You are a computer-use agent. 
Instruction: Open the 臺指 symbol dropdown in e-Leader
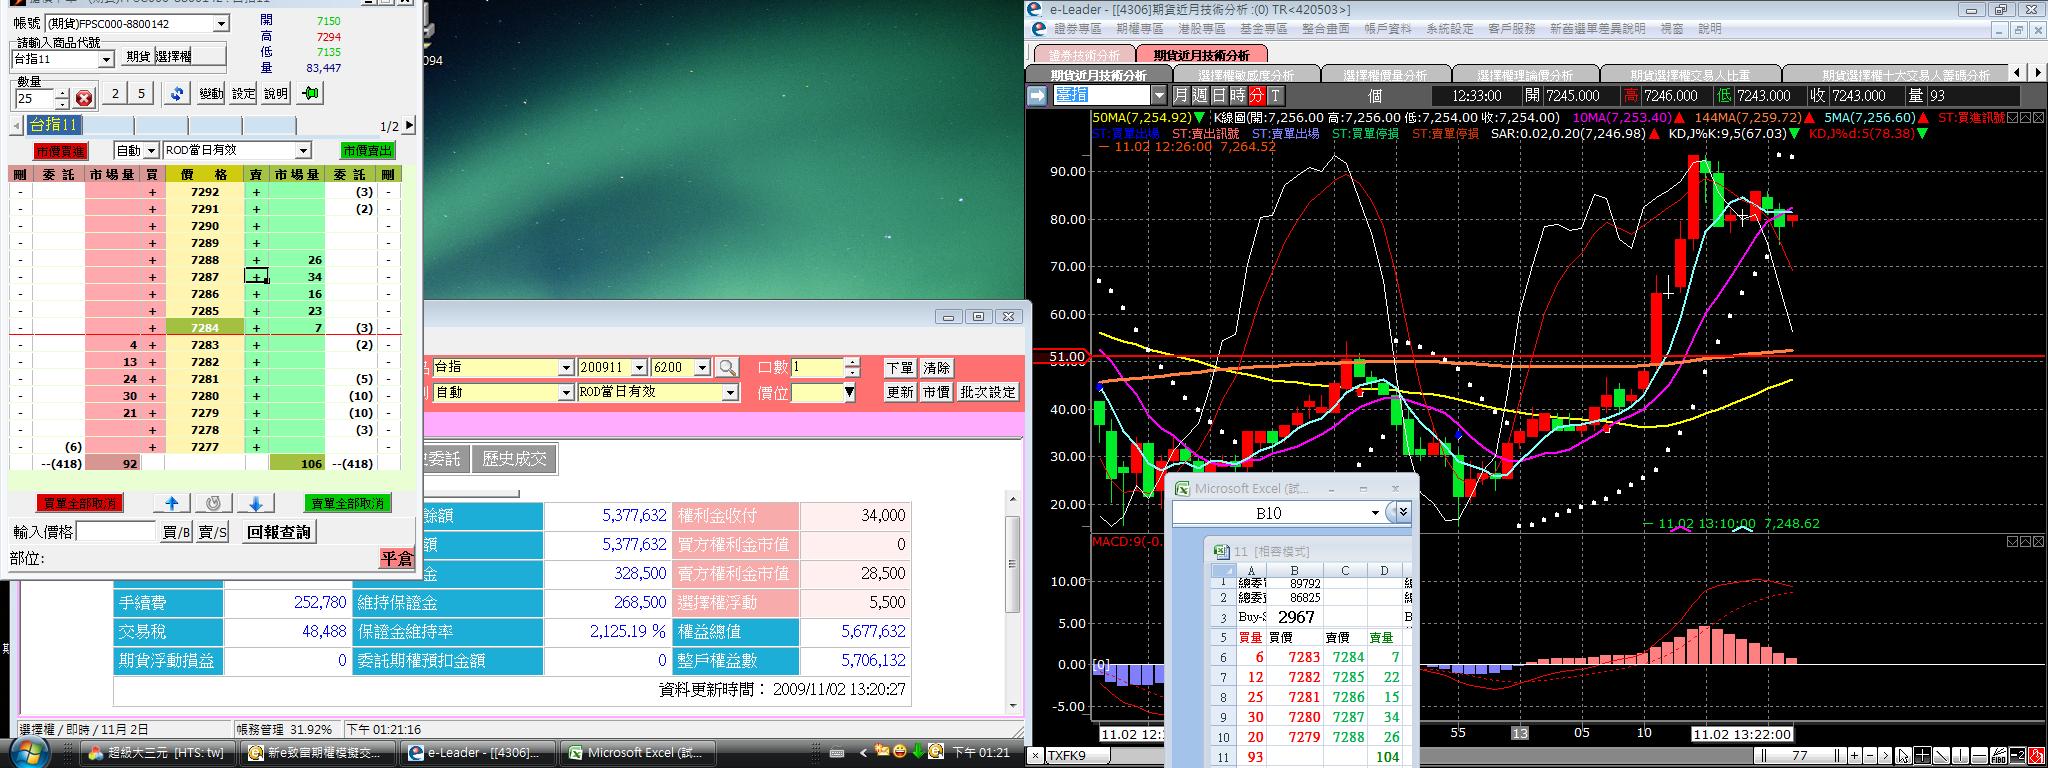(x=1159, y=96)
